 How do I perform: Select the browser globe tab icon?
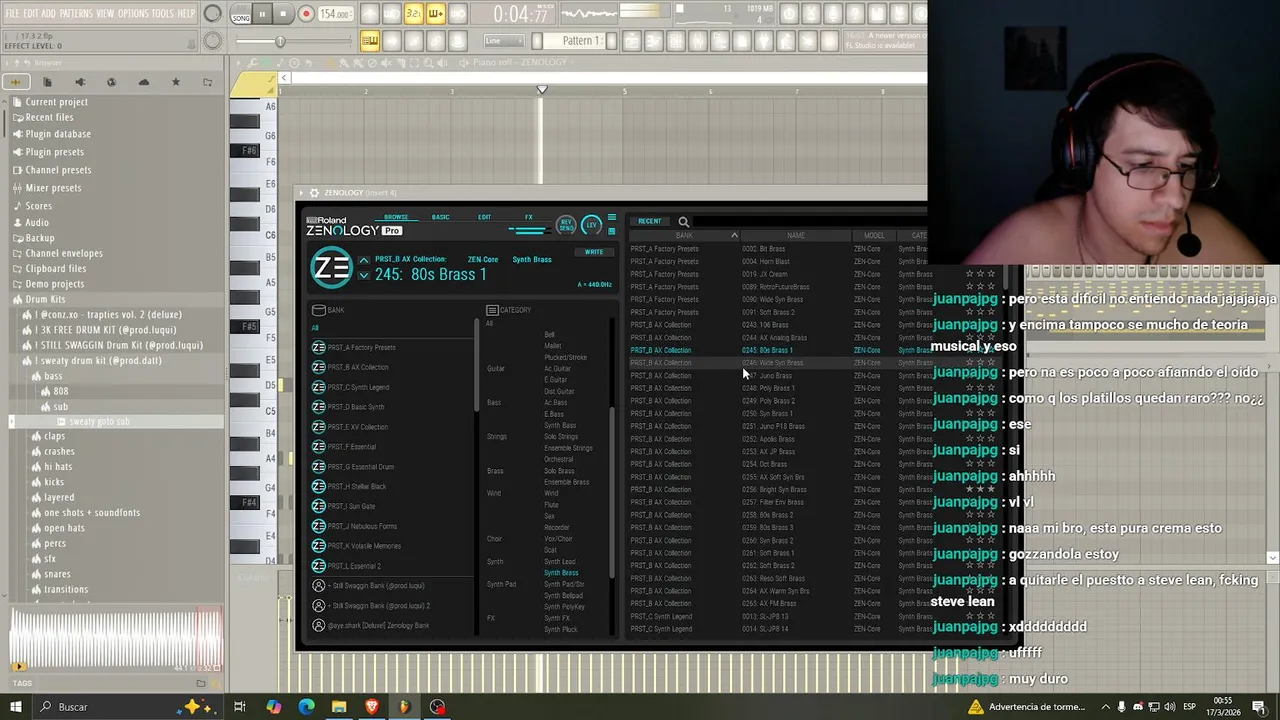point(111,82)
